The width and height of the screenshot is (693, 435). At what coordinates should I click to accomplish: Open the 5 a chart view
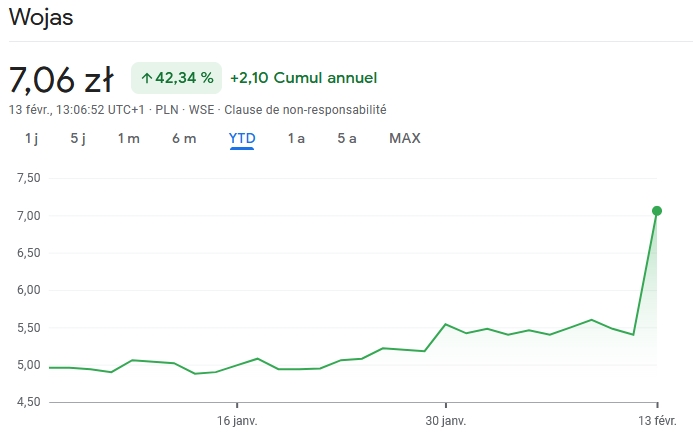point(347,139)
